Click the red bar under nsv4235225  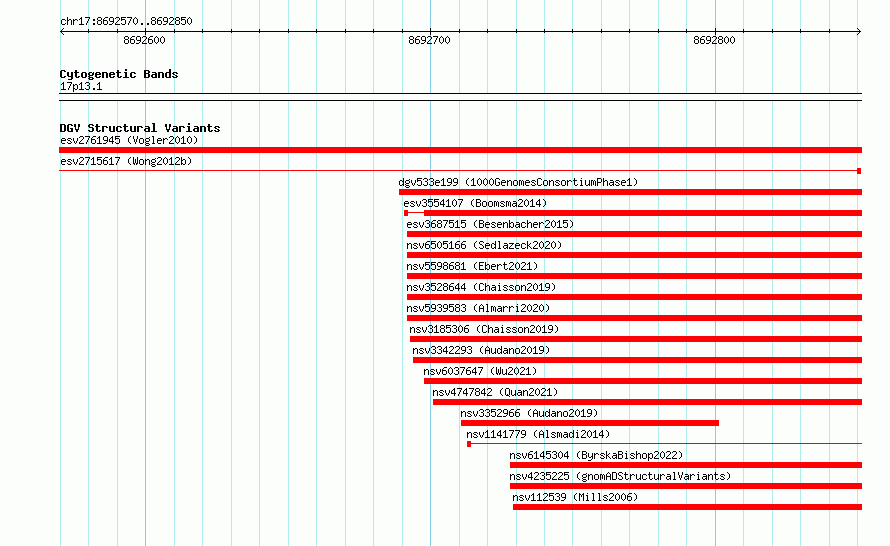tap(686, 486)
